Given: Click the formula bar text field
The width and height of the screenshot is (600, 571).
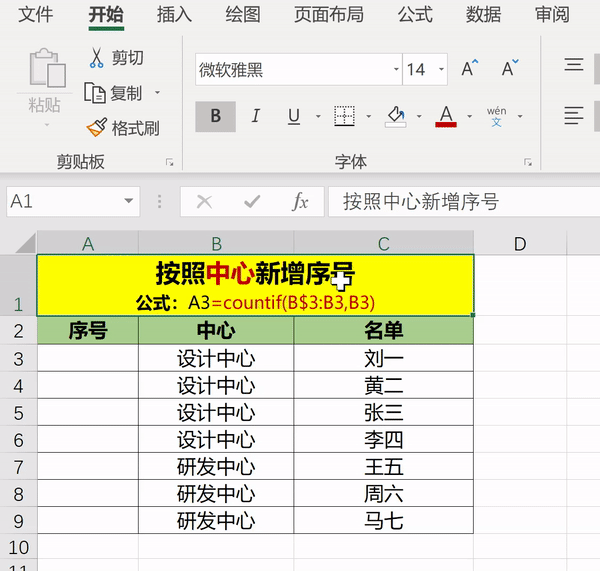Looking at the screenshot, I should pos(464,201).
